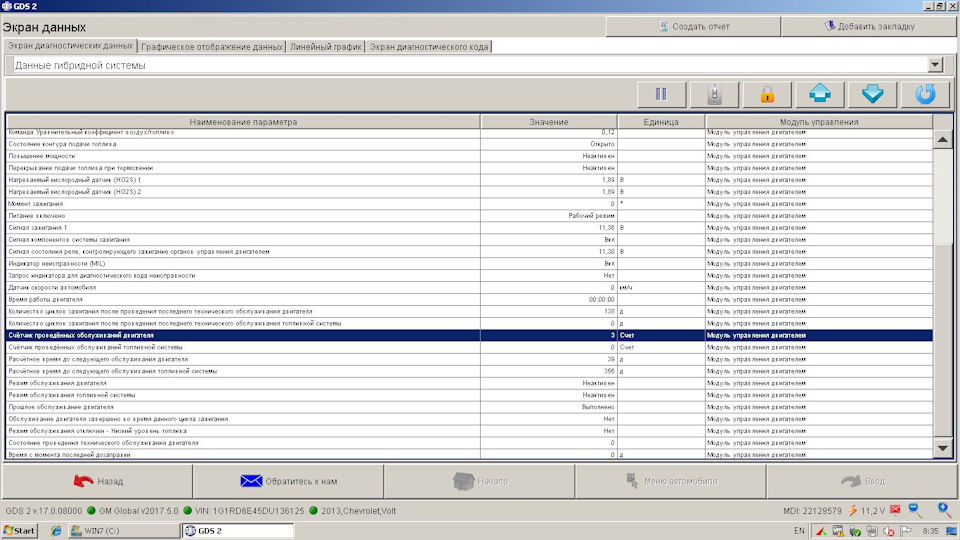Select the Экран диагностических данных tab
The image size is (960, 540).
(70, 46)
